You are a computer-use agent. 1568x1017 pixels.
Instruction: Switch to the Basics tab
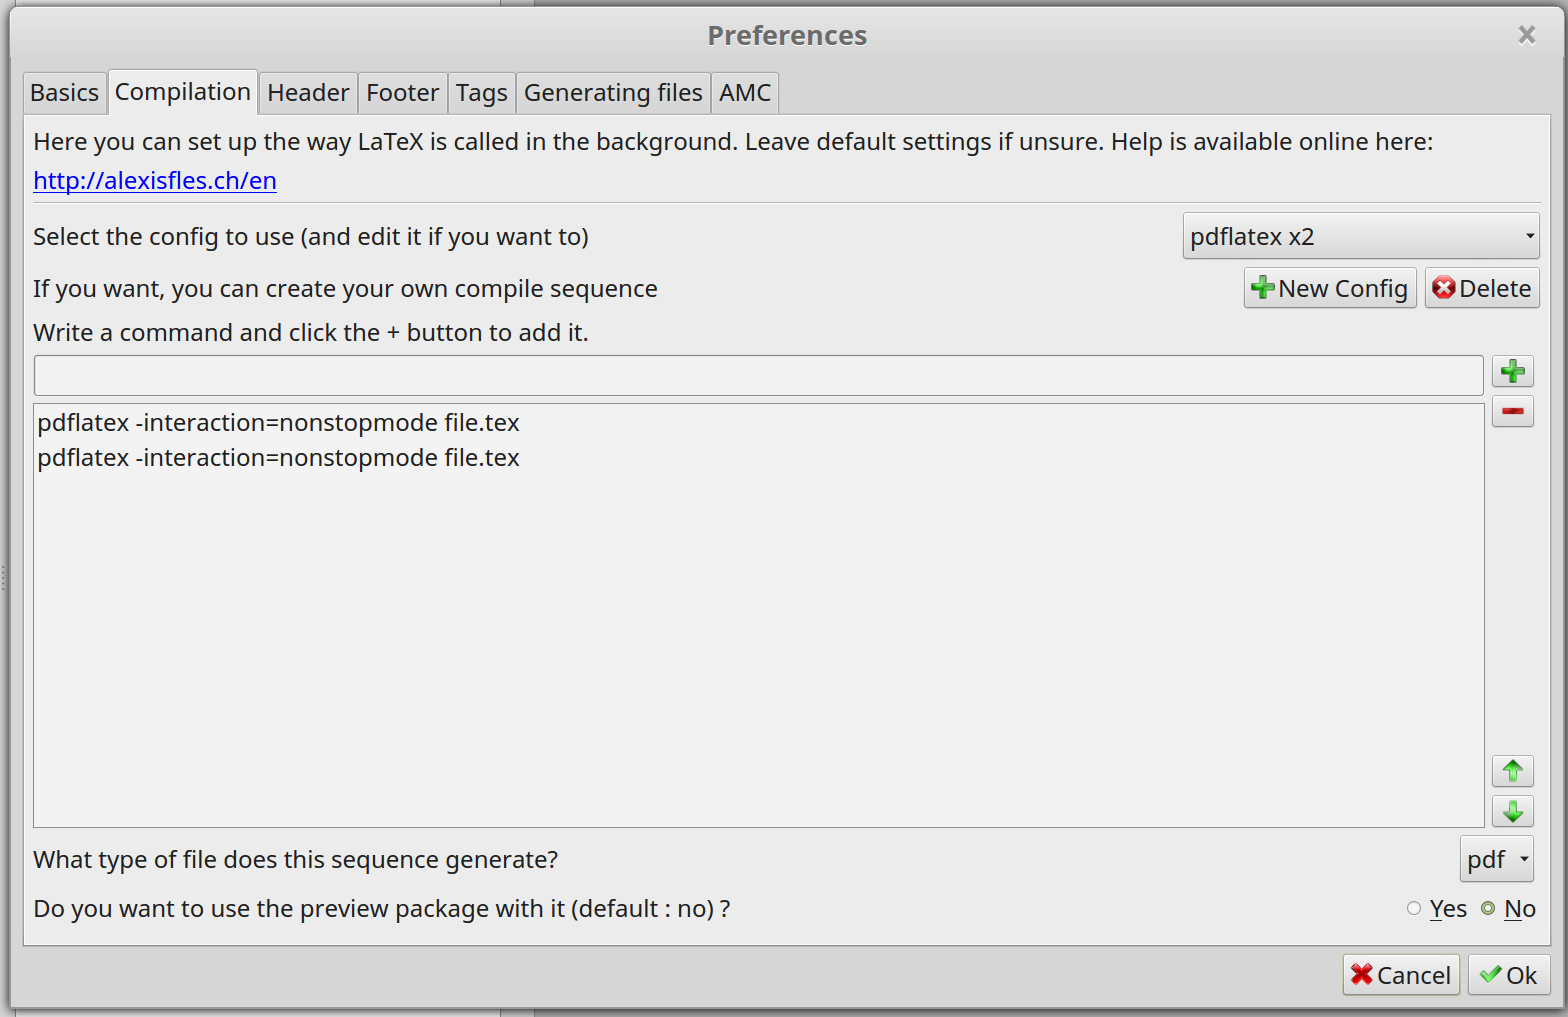[65, 93]
